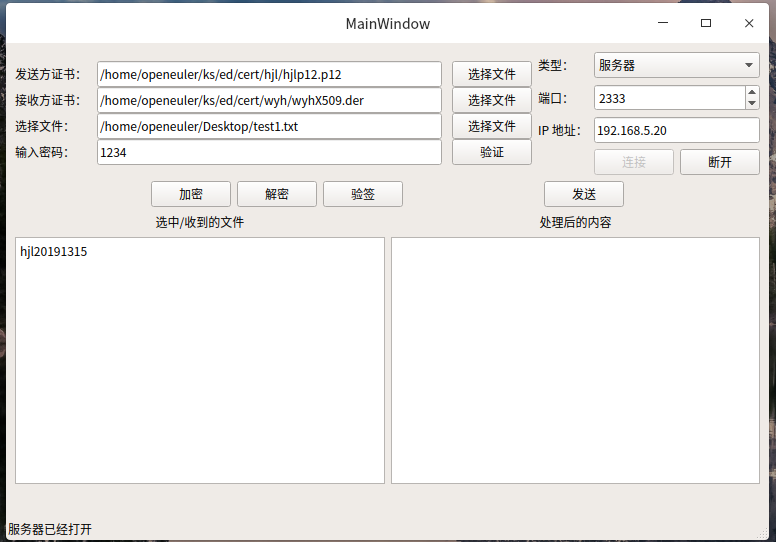Click the greyed-out 连接 connect button

[x=634, y=162]
